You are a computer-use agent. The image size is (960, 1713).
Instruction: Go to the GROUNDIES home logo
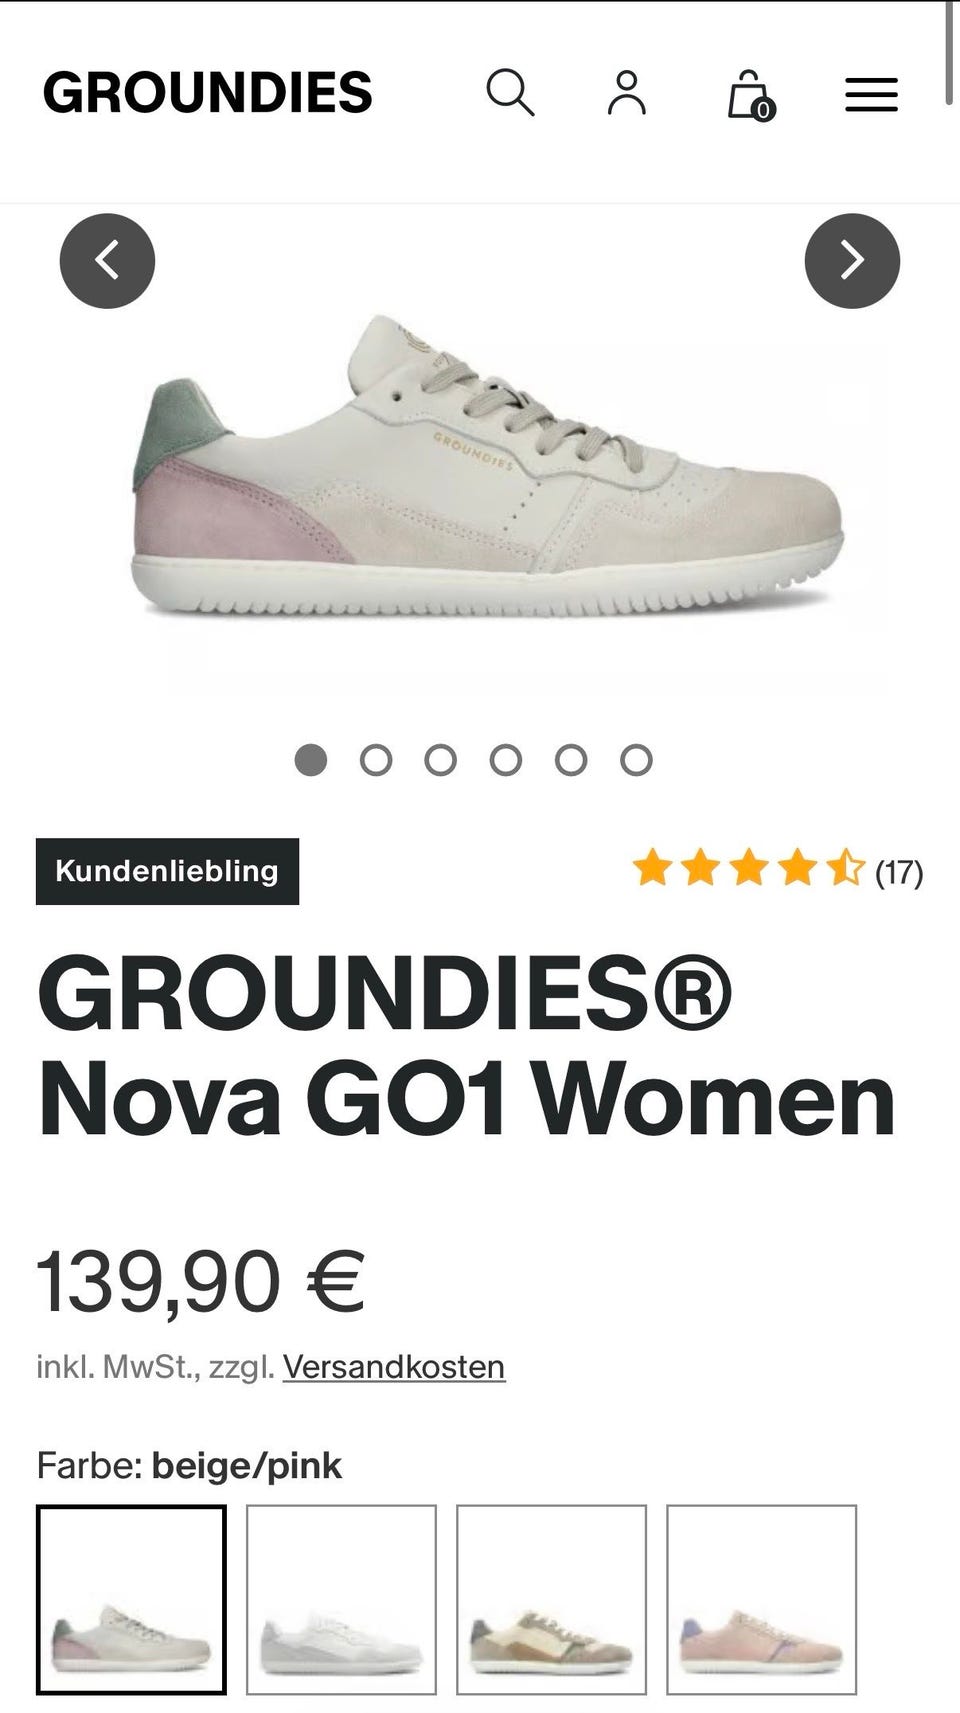coord(207,93)
